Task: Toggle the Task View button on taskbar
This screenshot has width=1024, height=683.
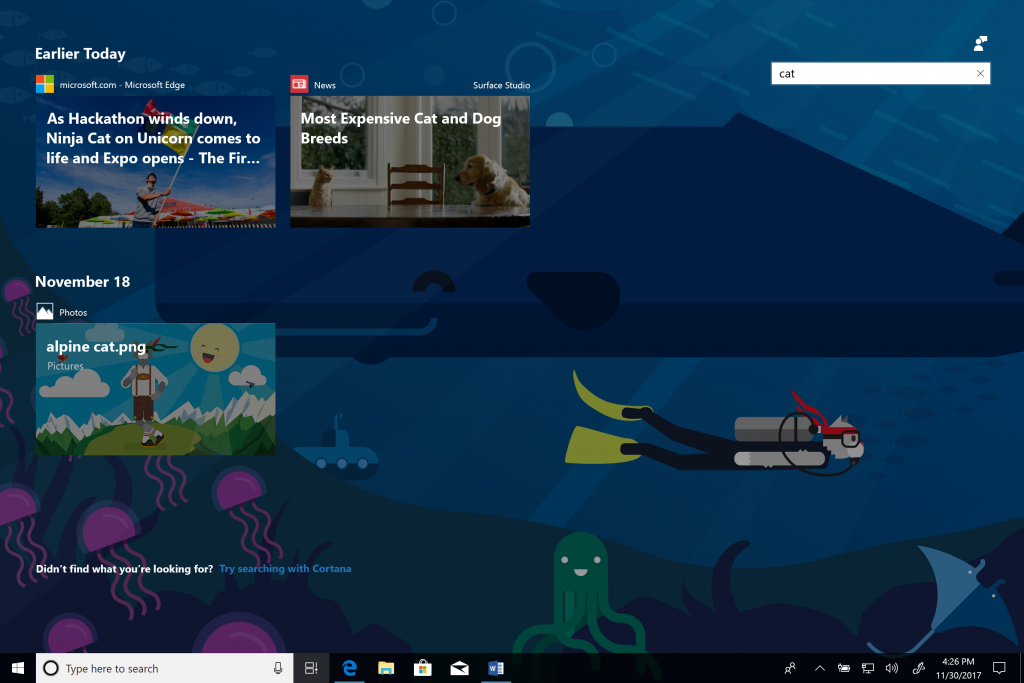Action: (x=311, y=668)
